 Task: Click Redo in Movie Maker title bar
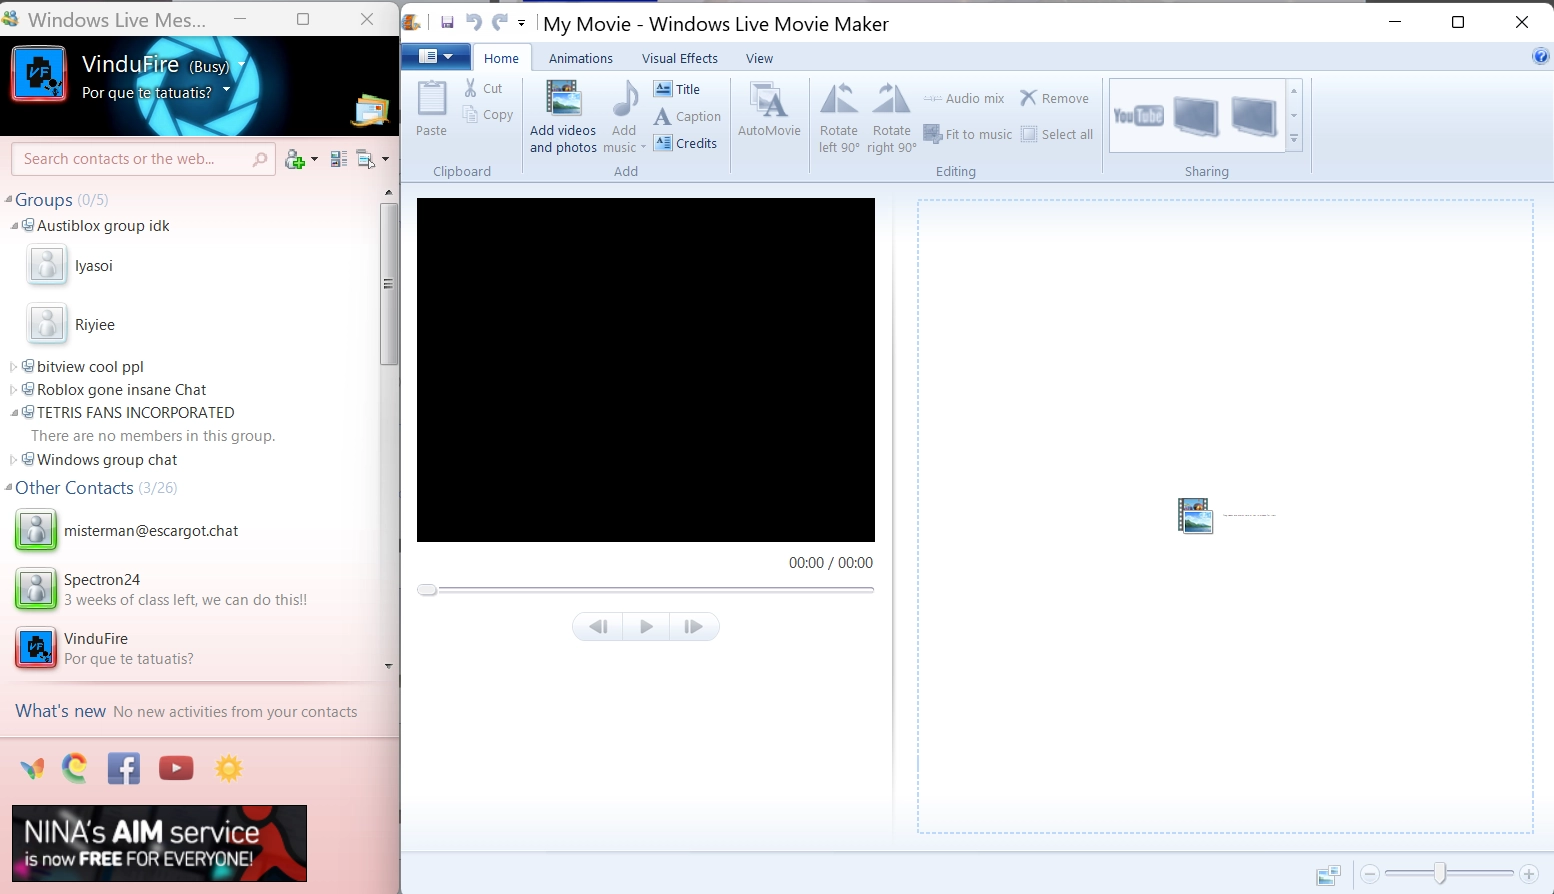click(x=500, y=23)
